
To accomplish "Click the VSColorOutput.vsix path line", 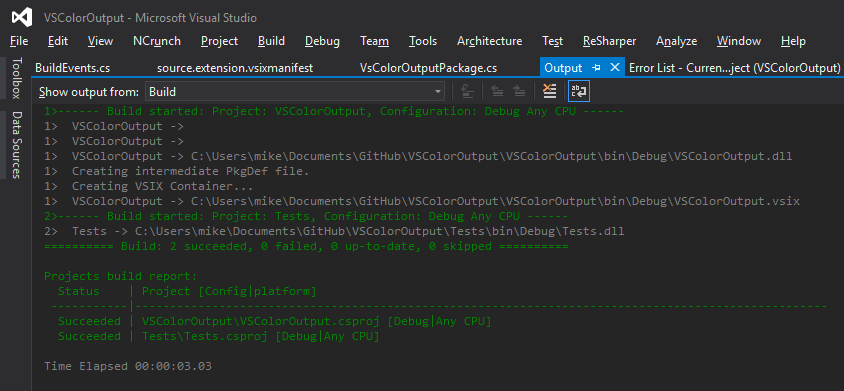I will 422,201.
